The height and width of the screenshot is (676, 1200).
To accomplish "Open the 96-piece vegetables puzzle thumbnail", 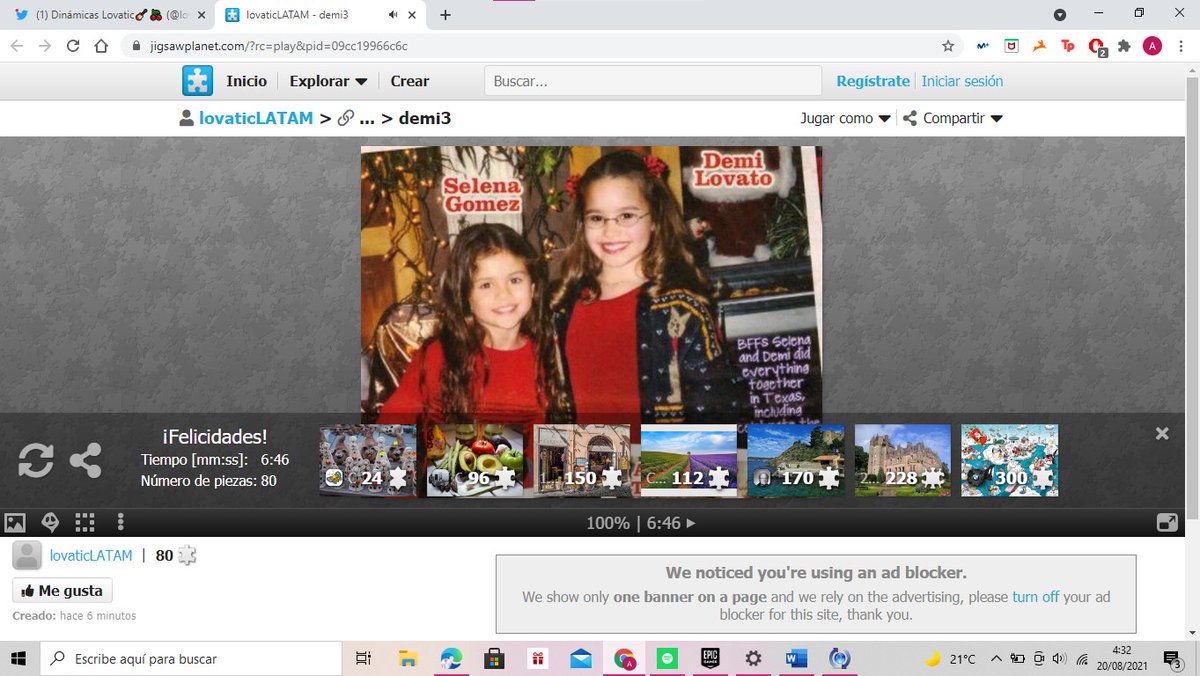I will [x=475, y=460].
